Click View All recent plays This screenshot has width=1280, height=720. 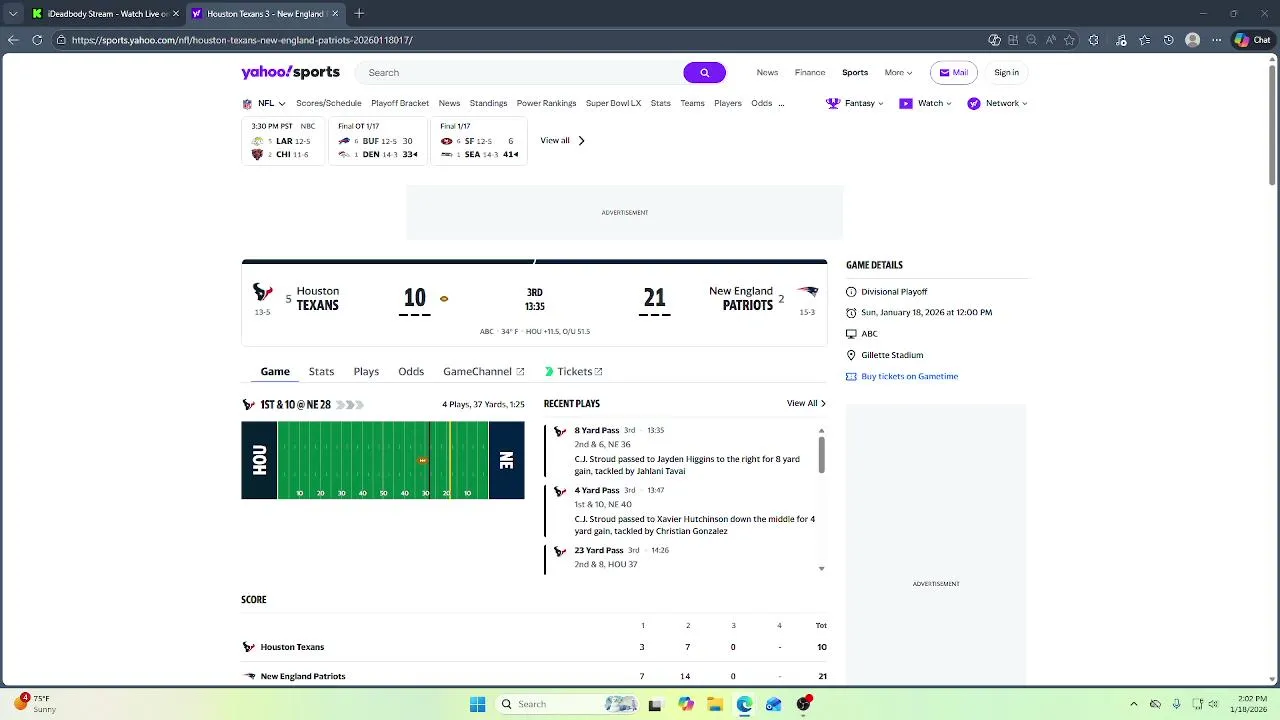coord(806,403)
